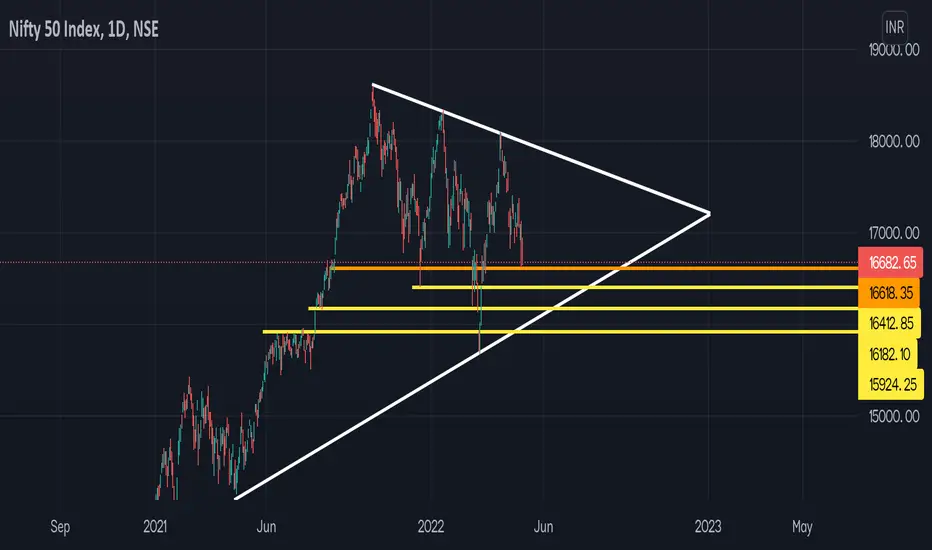Select the orange horizontal support line
Viewport: 932px width, 550px height.
point(594,268)
